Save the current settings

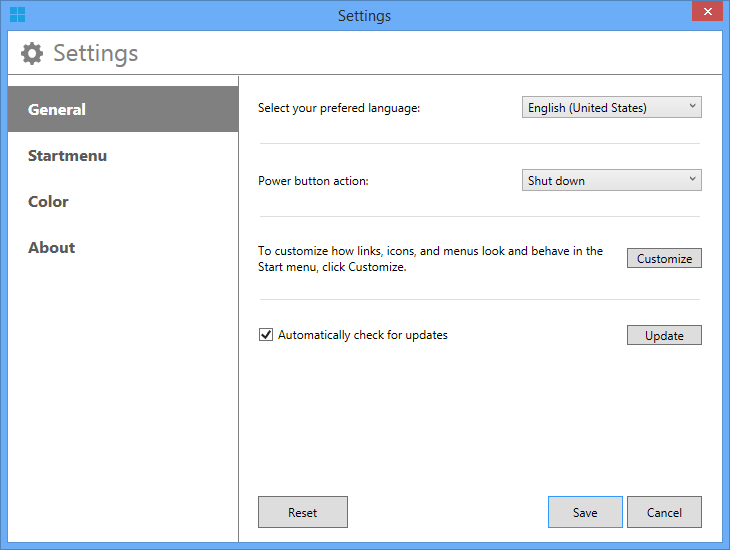pos(585,512)
